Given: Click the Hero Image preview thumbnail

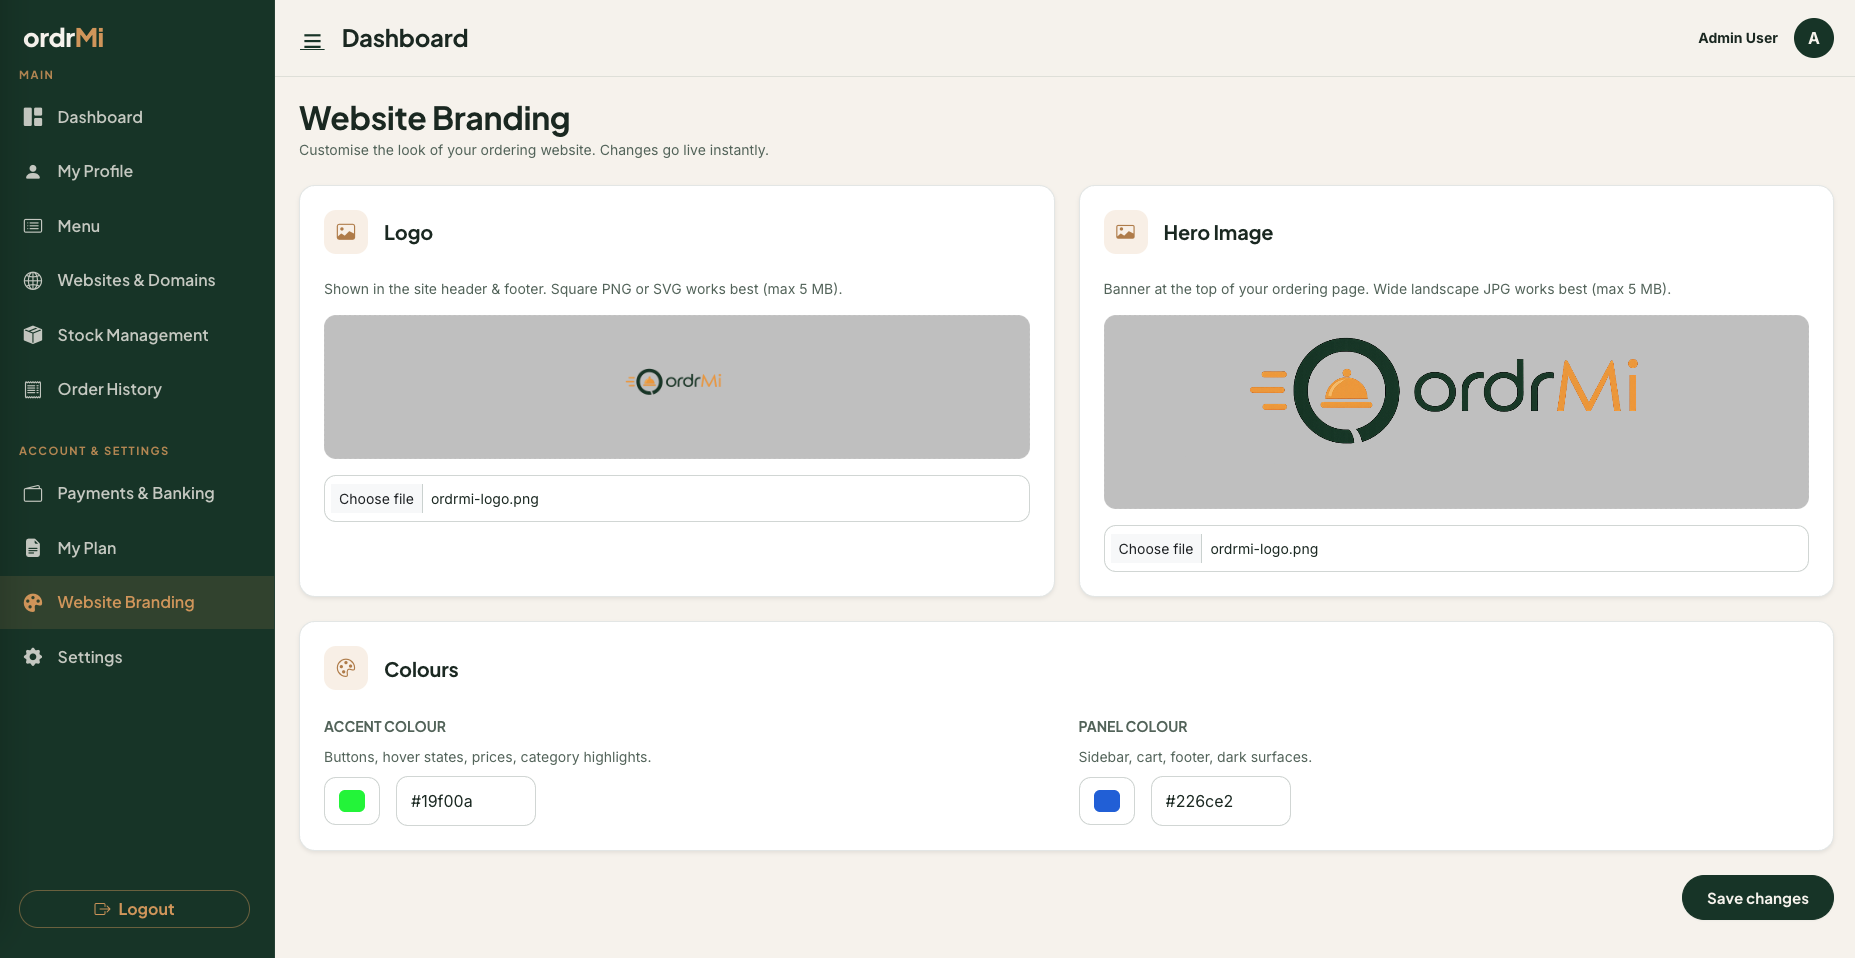Looking at the screenshot, I should pos(1456,412).
